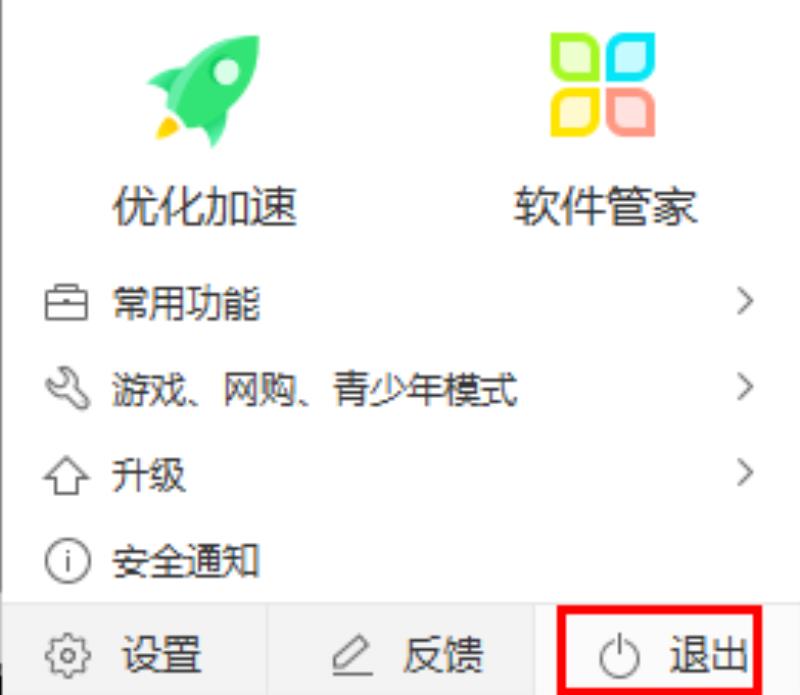Expand the 升级 submenu arrow
Screen dimensions: 800x695
(x=745, y=473)
